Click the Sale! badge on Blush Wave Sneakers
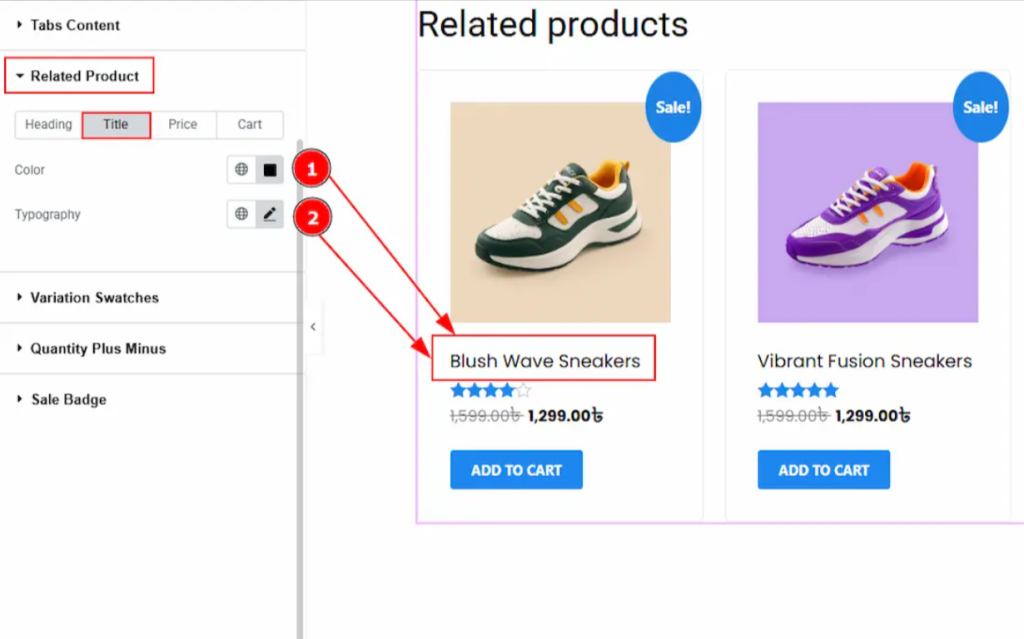 (x=673, y=107)
